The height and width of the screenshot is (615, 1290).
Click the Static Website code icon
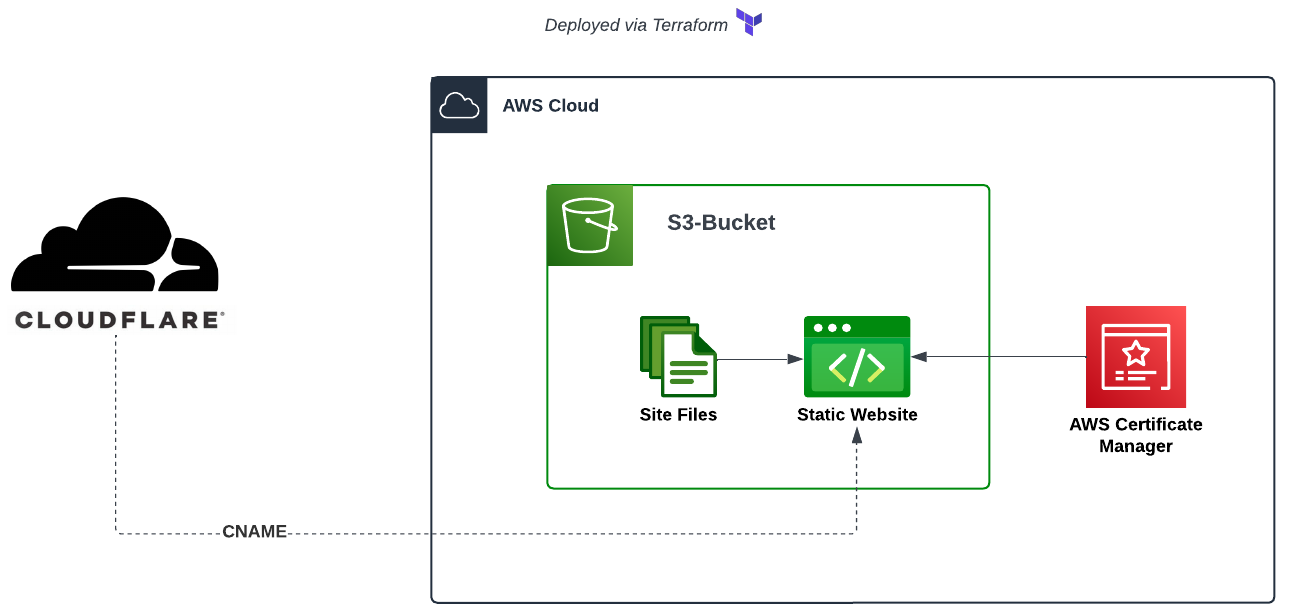coord(857,357)
